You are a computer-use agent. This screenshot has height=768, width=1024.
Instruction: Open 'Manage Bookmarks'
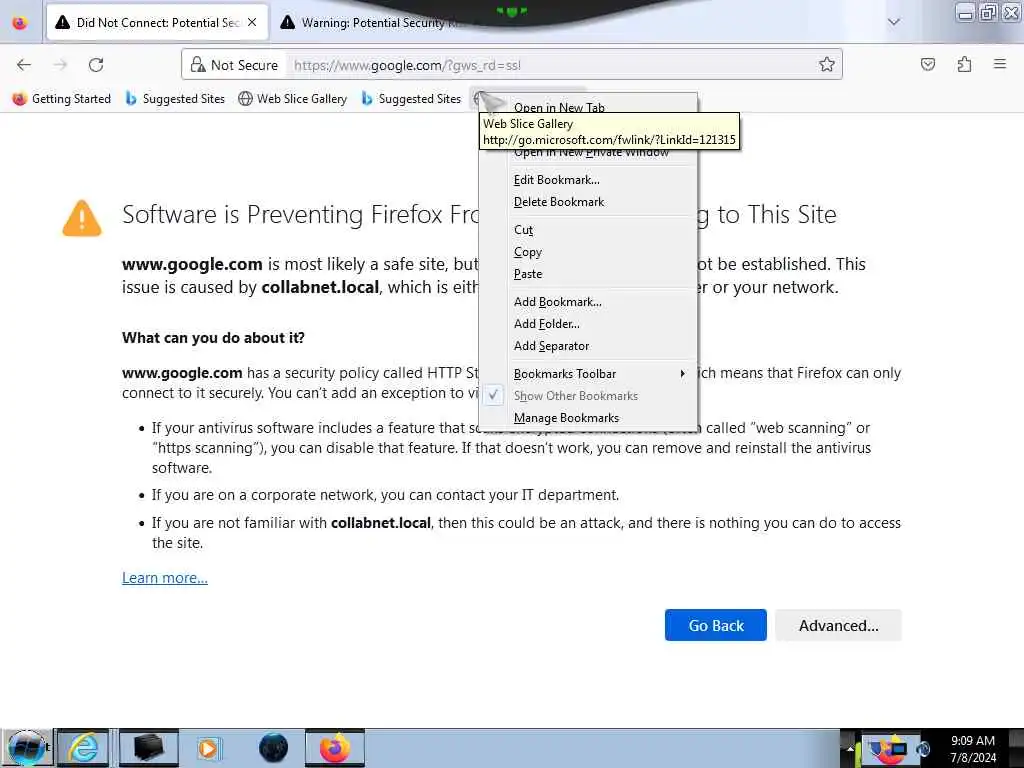tap(566, 418)
